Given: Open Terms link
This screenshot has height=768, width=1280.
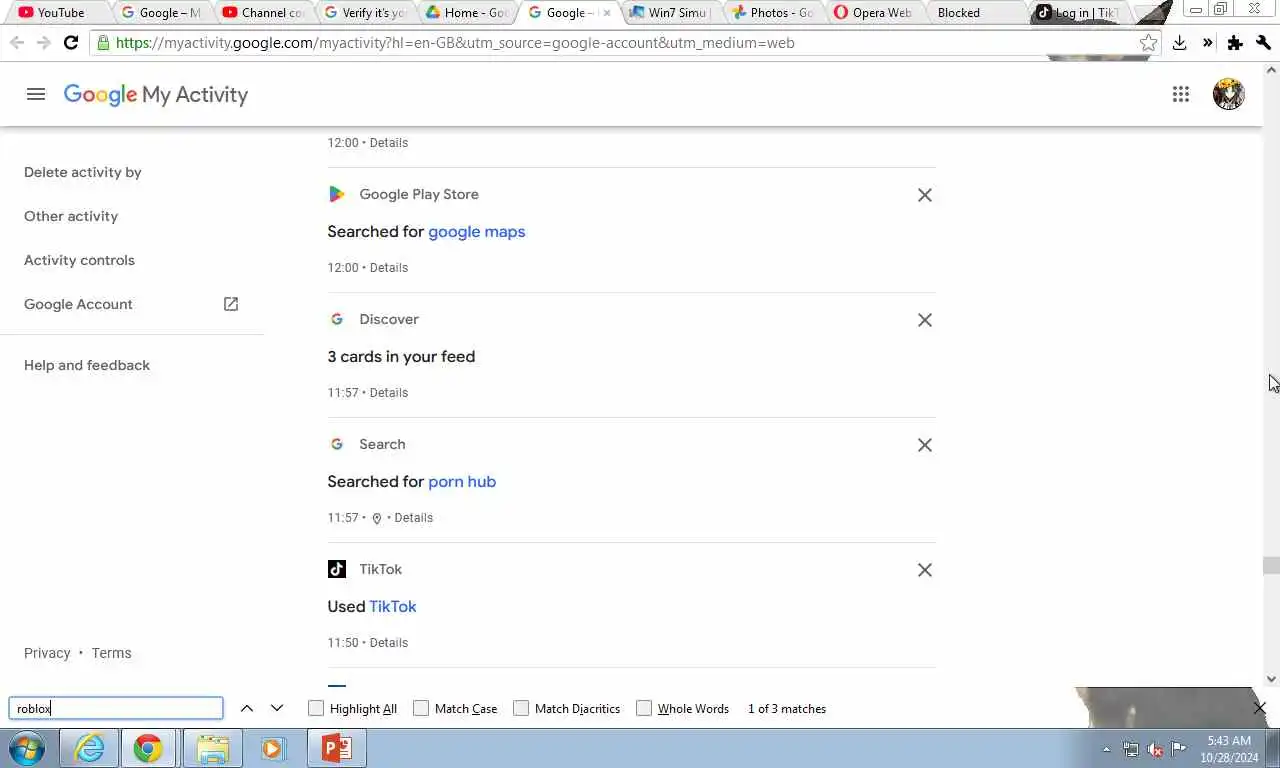Looking at the screenshot, I should point(111,653).
